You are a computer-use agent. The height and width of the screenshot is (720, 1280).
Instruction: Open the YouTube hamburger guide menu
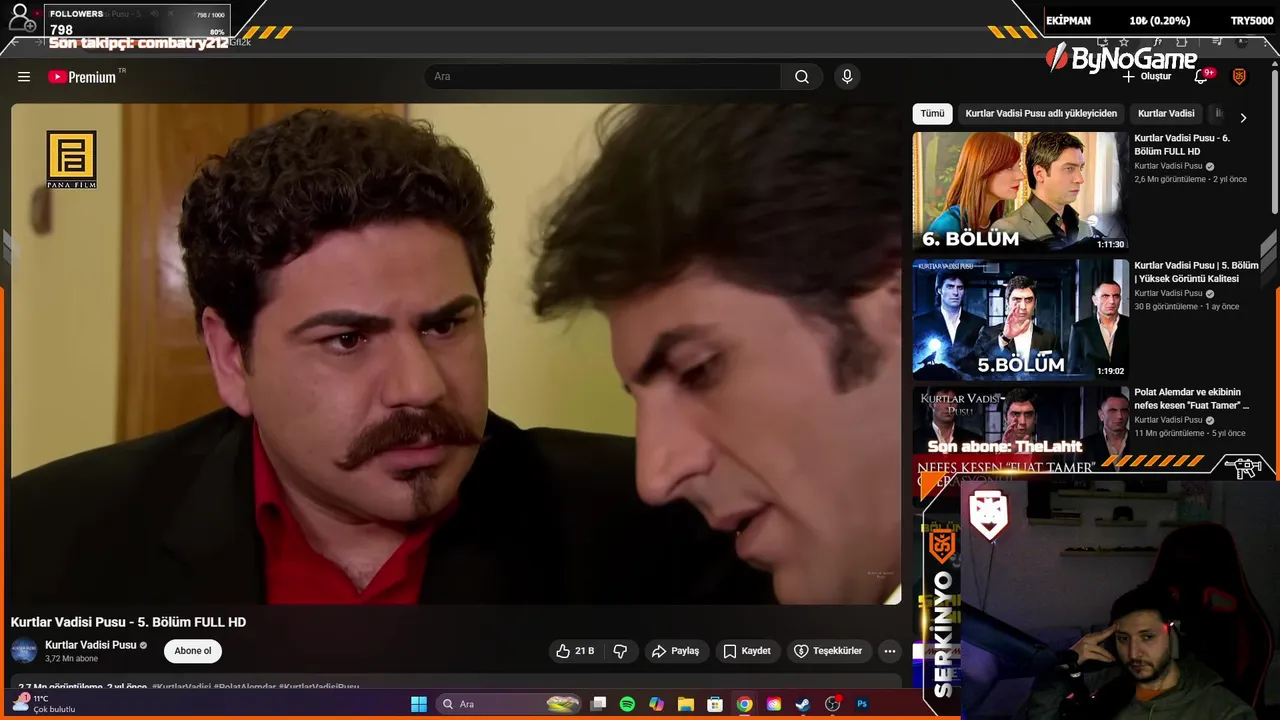[24, 77]
